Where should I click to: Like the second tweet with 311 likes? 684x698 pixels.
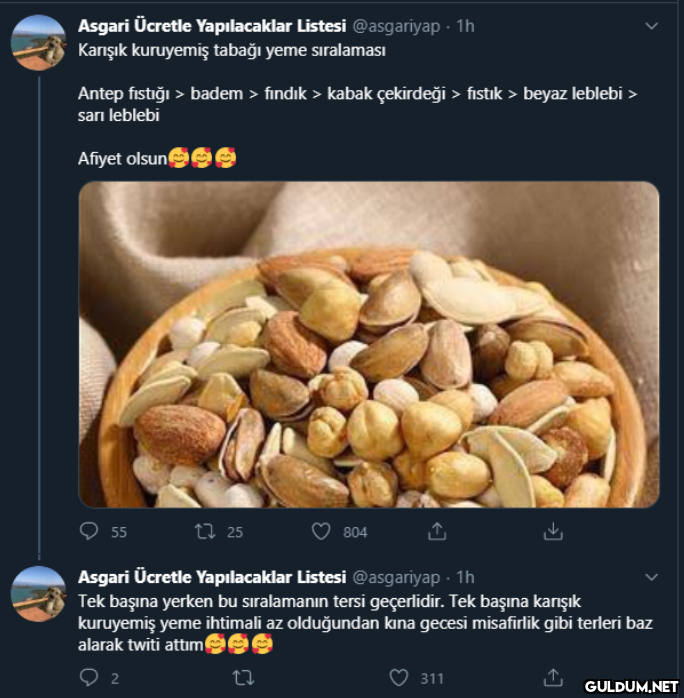[399, 678]
